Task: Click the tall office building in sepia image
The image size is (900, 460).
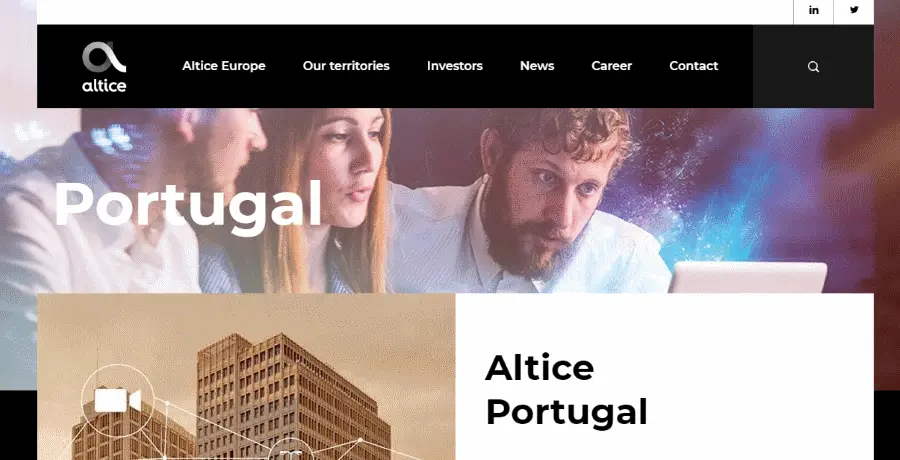Action: point(293,396)
